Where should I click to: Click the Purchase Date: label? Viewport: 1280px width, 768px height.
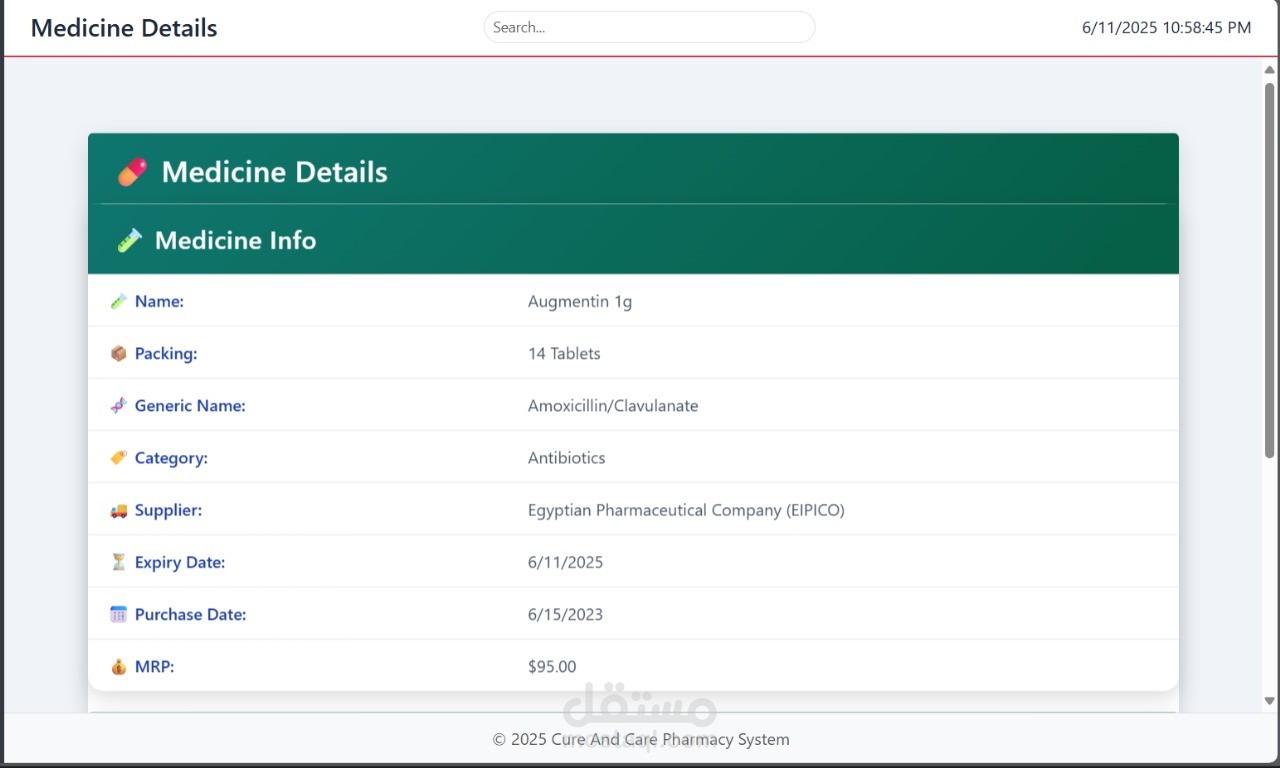click(190, 614)
